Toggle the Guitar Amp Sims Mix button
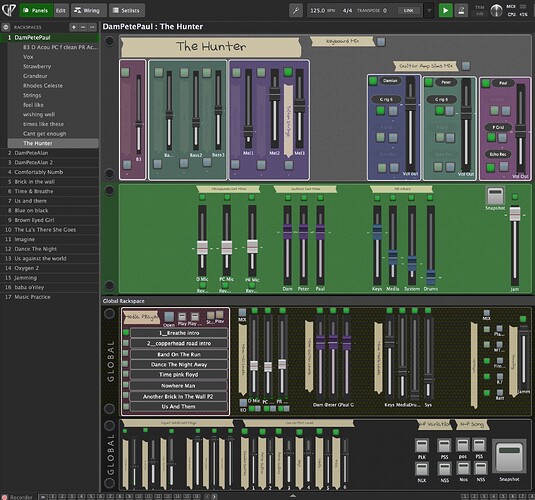The image size is (535, 500). tap(466, 66)
